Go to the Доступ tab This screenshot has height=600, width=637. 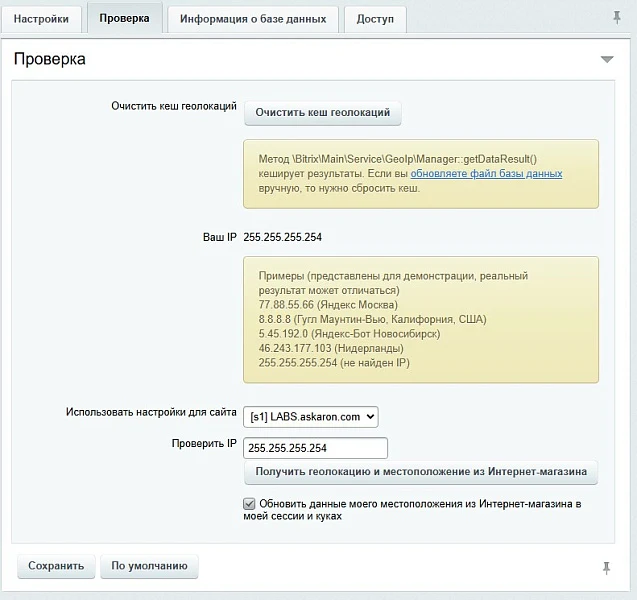coord(375,19)
